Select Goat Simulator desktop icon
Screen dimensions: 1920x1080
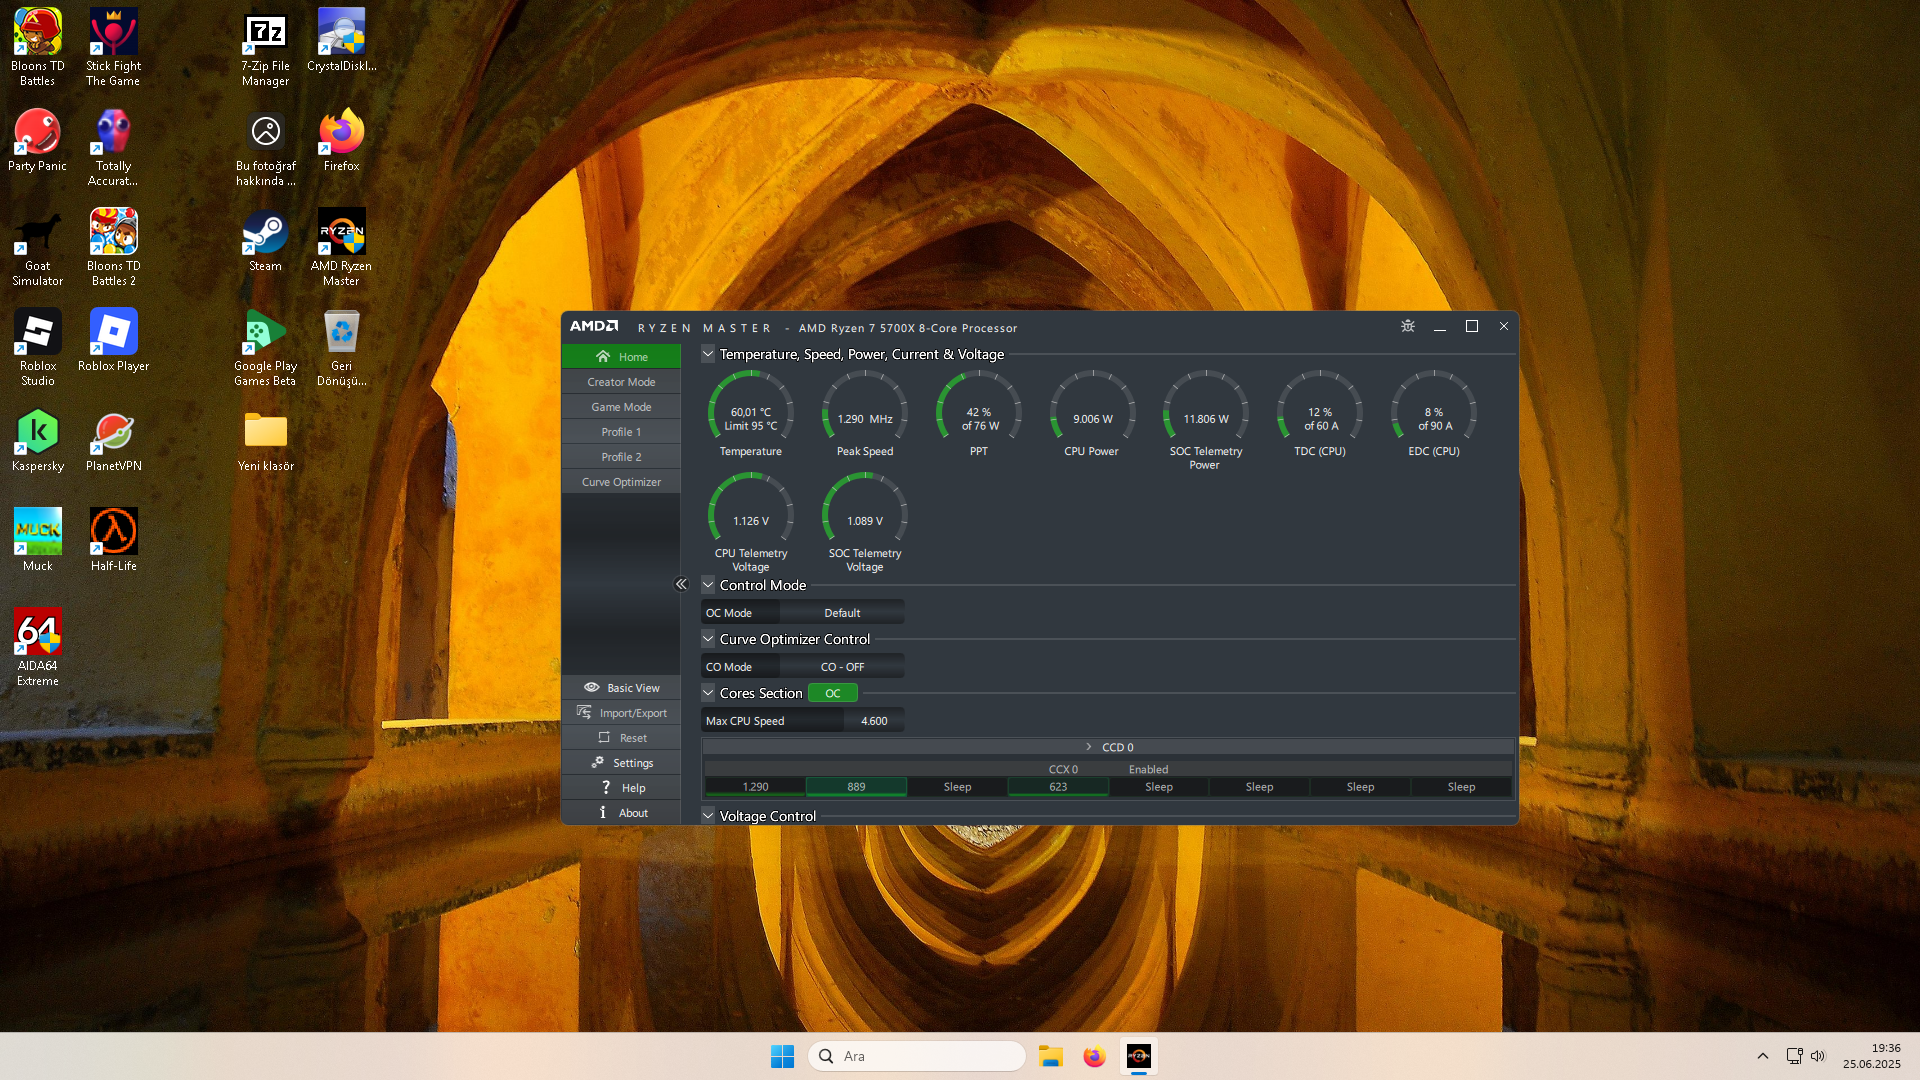[38, 247]
